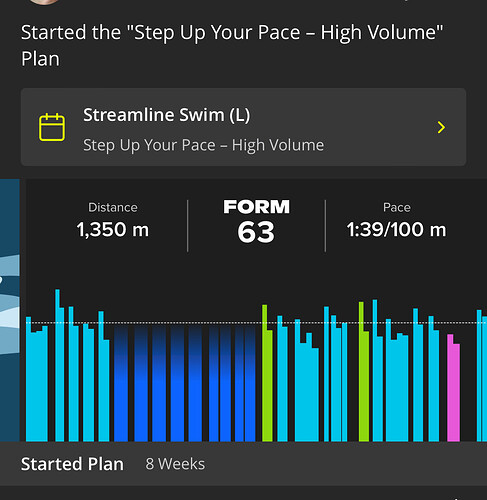Click the tallest cyan bar on left
Image resolution: width=487 pixels, height=500 pixels.
click(x=59, y=365)
